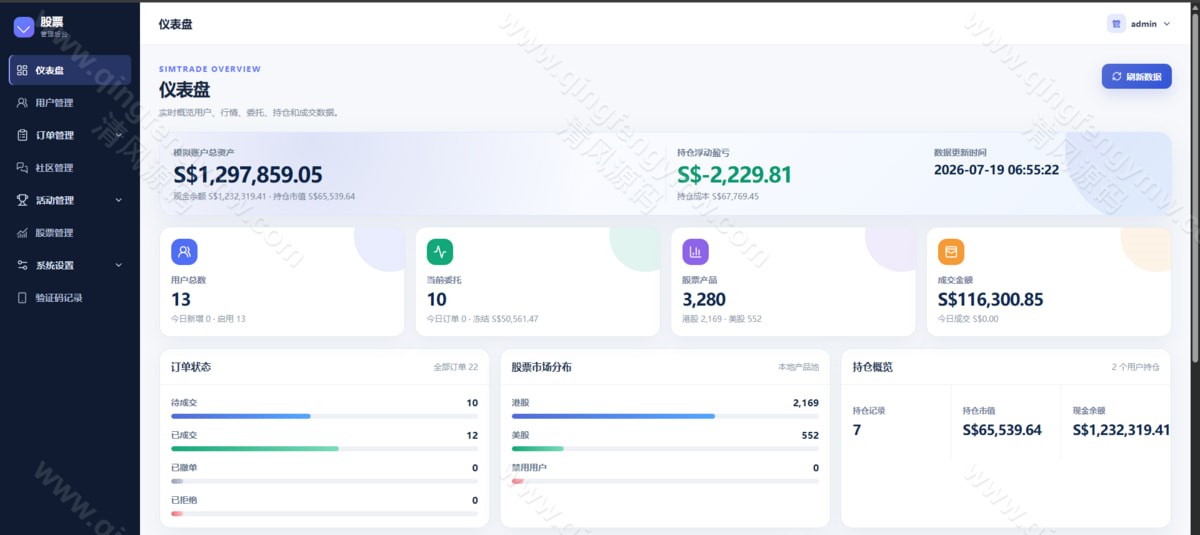Click the total assets S$1,297,859.05
The width and height of the screenshot is (1200, 535).
[248, 175]
